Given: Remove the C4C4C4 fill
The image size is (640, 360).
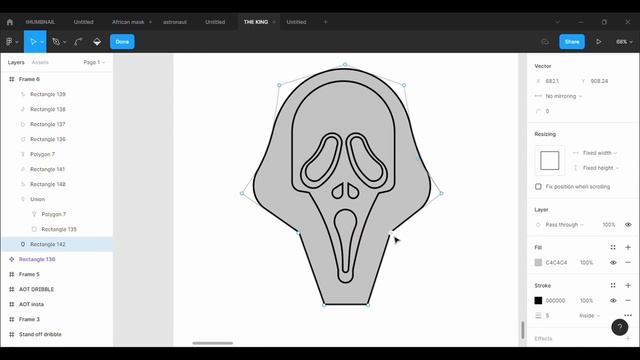Looking at the screenshot, I should pyautogui.click(x=628, y=262).
